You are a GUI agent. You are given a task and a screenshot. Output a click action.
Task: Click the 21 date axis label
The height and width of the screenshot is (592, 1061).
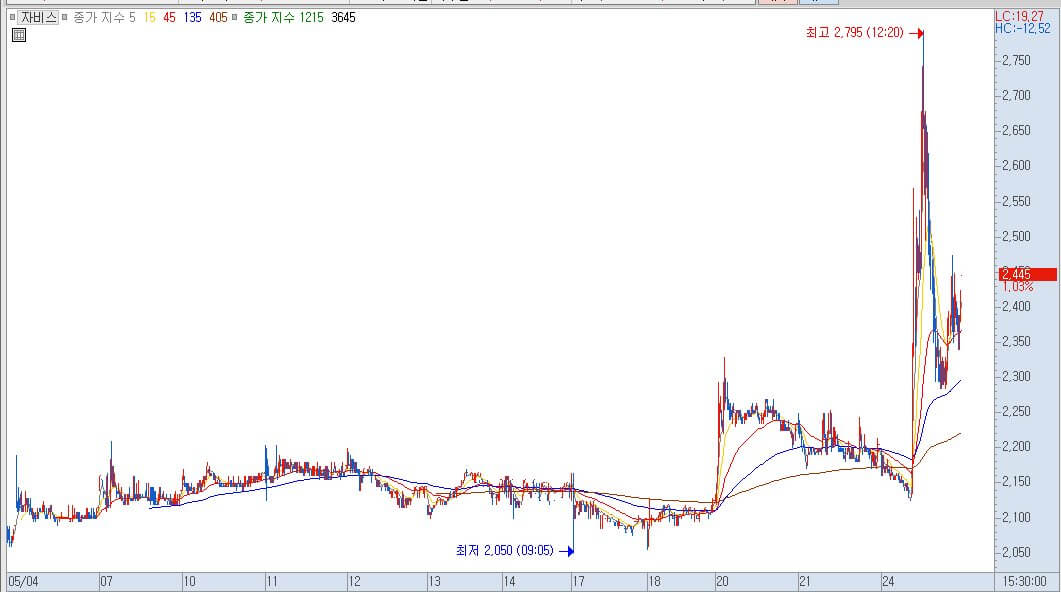[x=805, y=581]
